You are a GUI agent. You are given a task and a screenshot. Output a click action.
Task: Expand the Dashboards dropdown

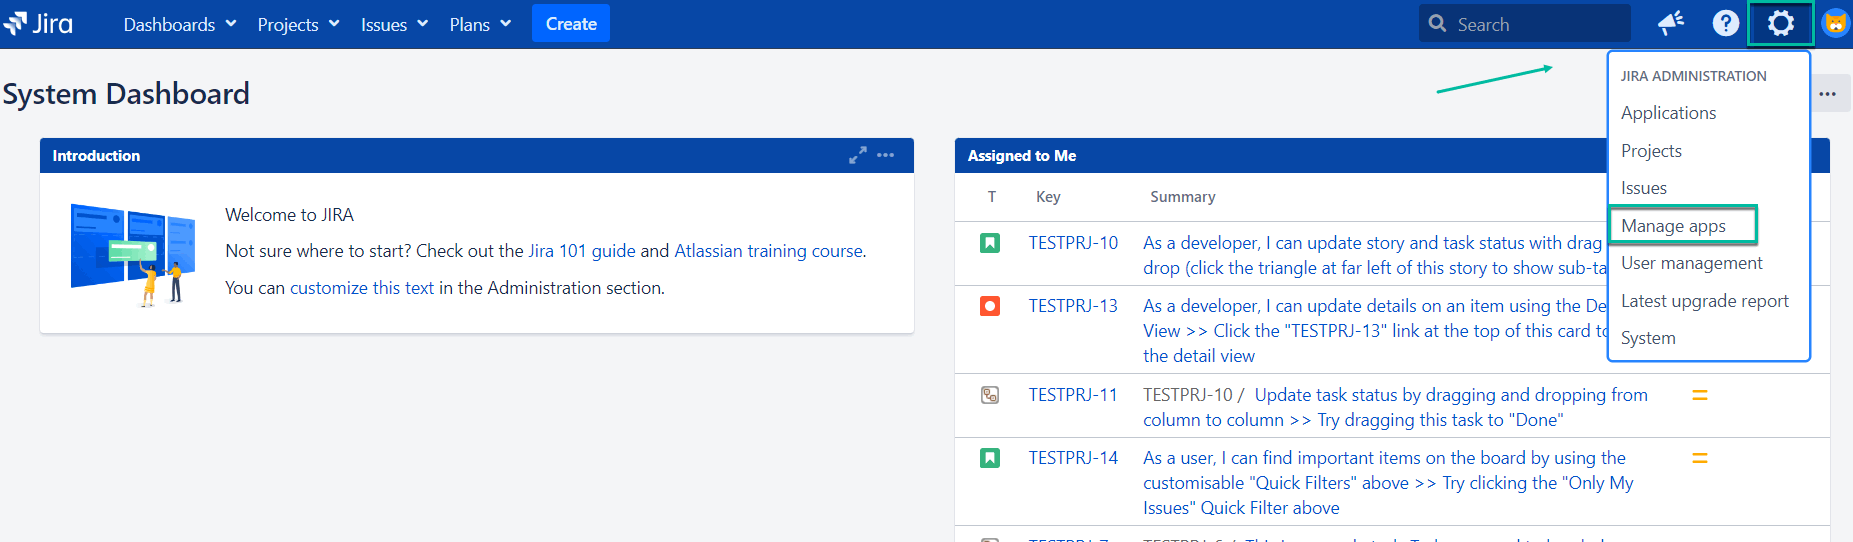pos(179,24)
